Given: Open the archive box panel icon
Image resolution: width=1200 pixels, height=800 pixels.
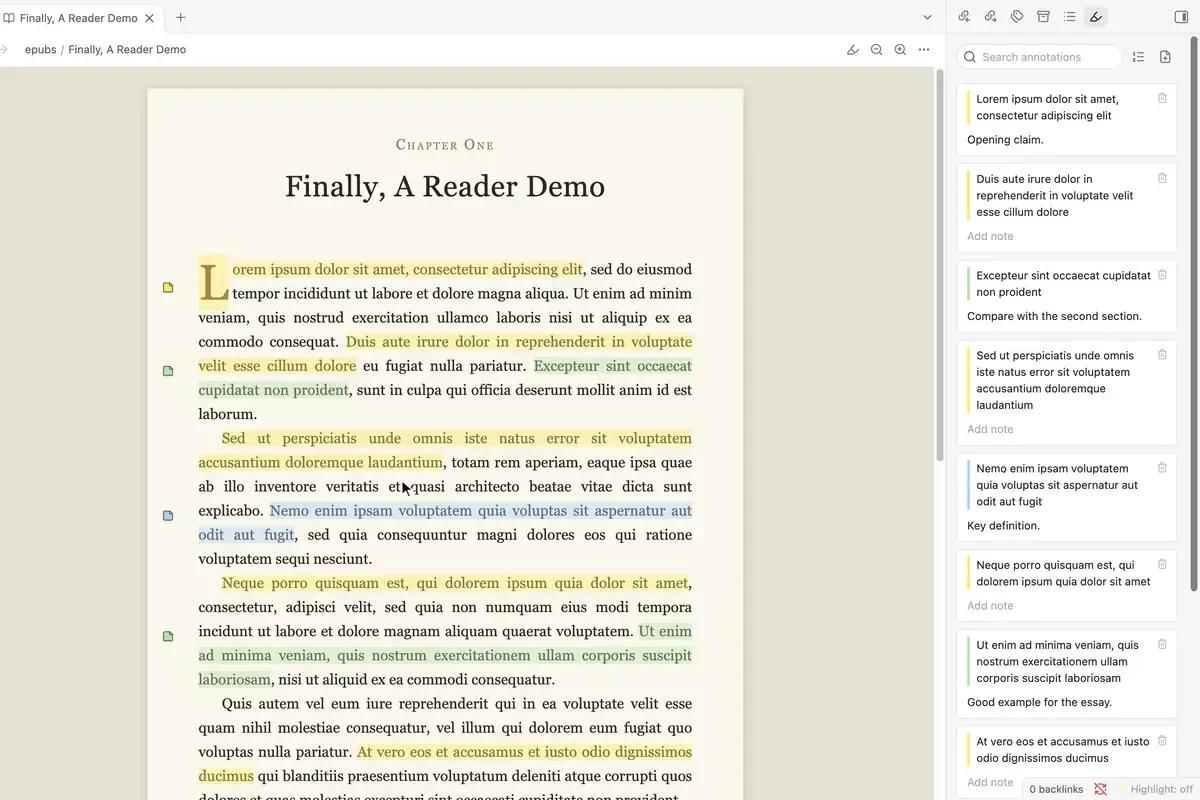Looking at the screenshot, I should point(1043,17).
